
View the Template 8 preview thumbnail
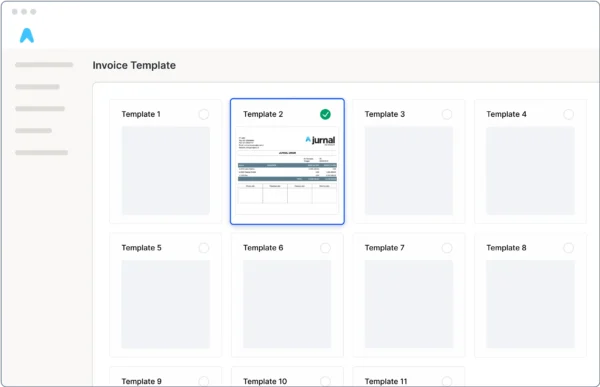pos(530,304)
